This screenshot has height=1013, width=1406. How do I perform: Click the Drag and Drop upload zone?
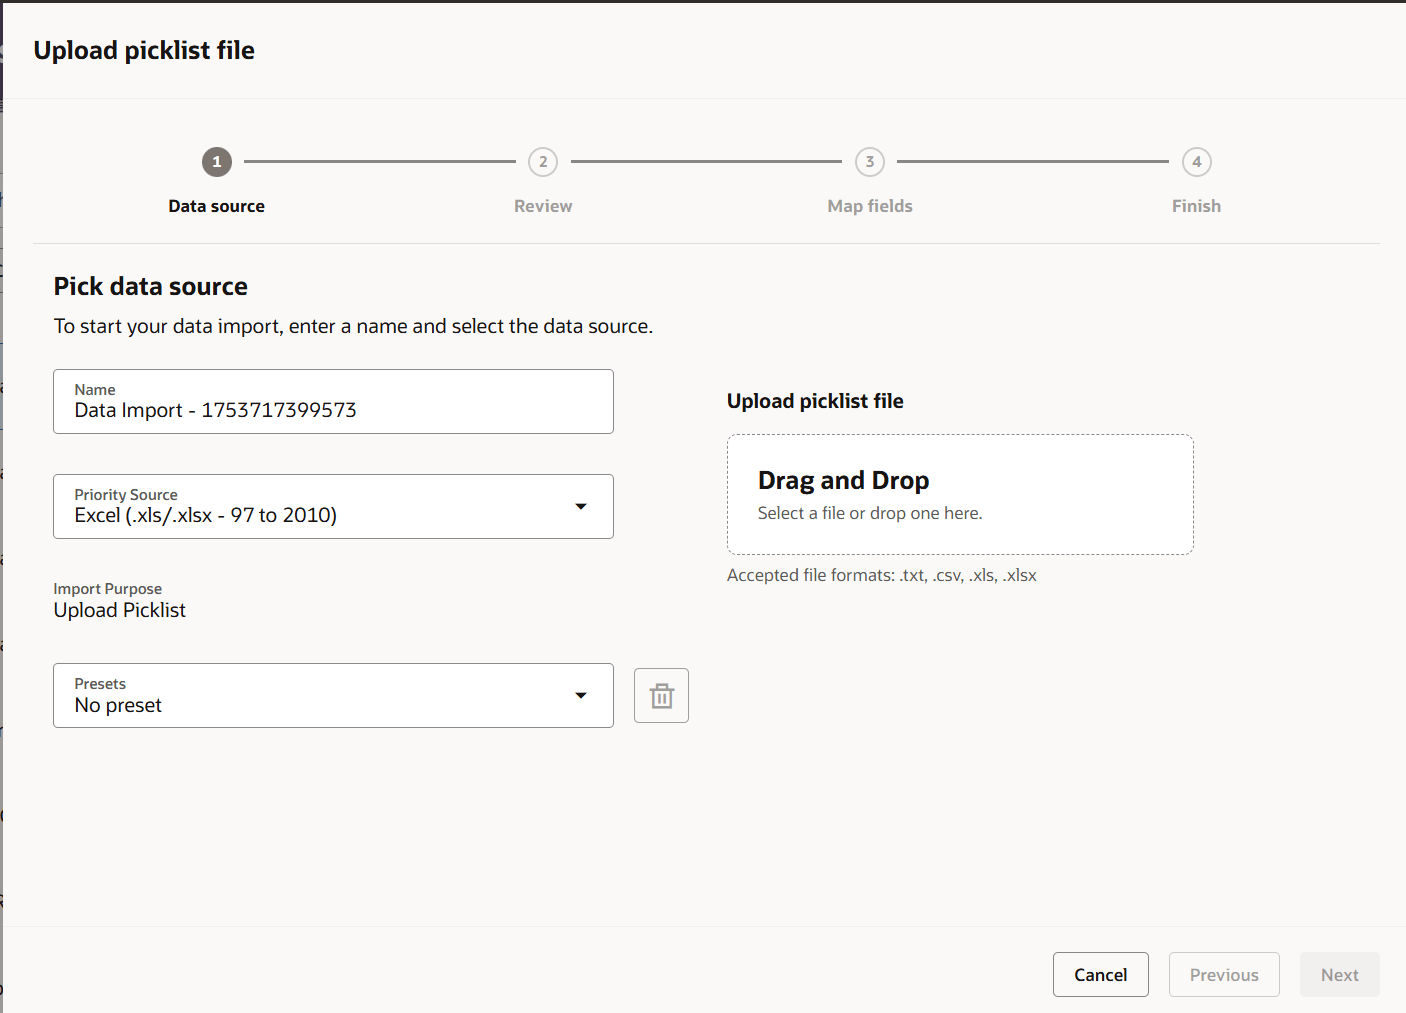pyautogui.click(x=960, y=495)
